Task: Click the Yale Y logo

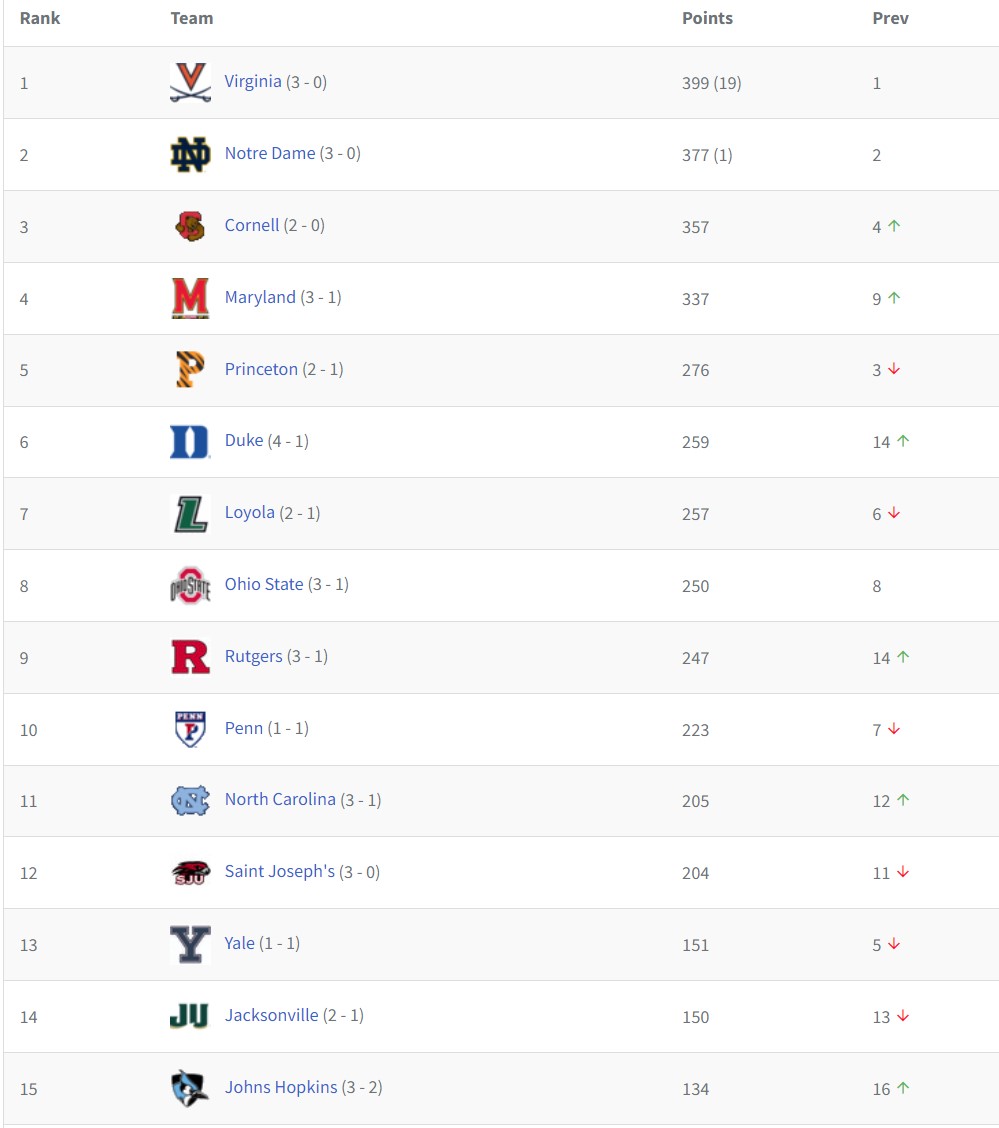Action: 191,944
